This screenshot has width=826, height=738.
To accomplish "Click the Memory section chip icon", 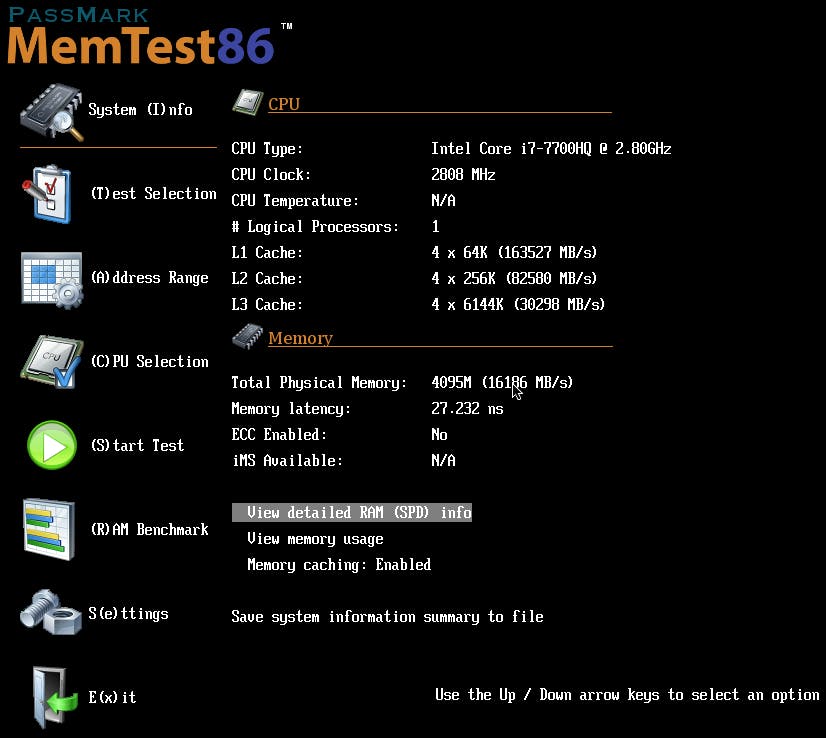I will (x=247, y=337).
